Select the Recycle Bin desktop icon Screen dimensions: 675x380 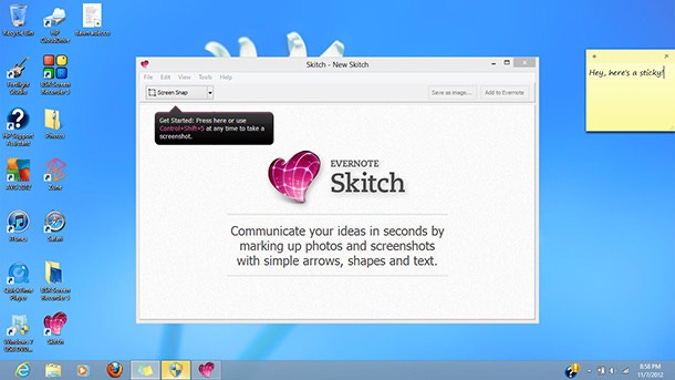click(x=18, y=20)
